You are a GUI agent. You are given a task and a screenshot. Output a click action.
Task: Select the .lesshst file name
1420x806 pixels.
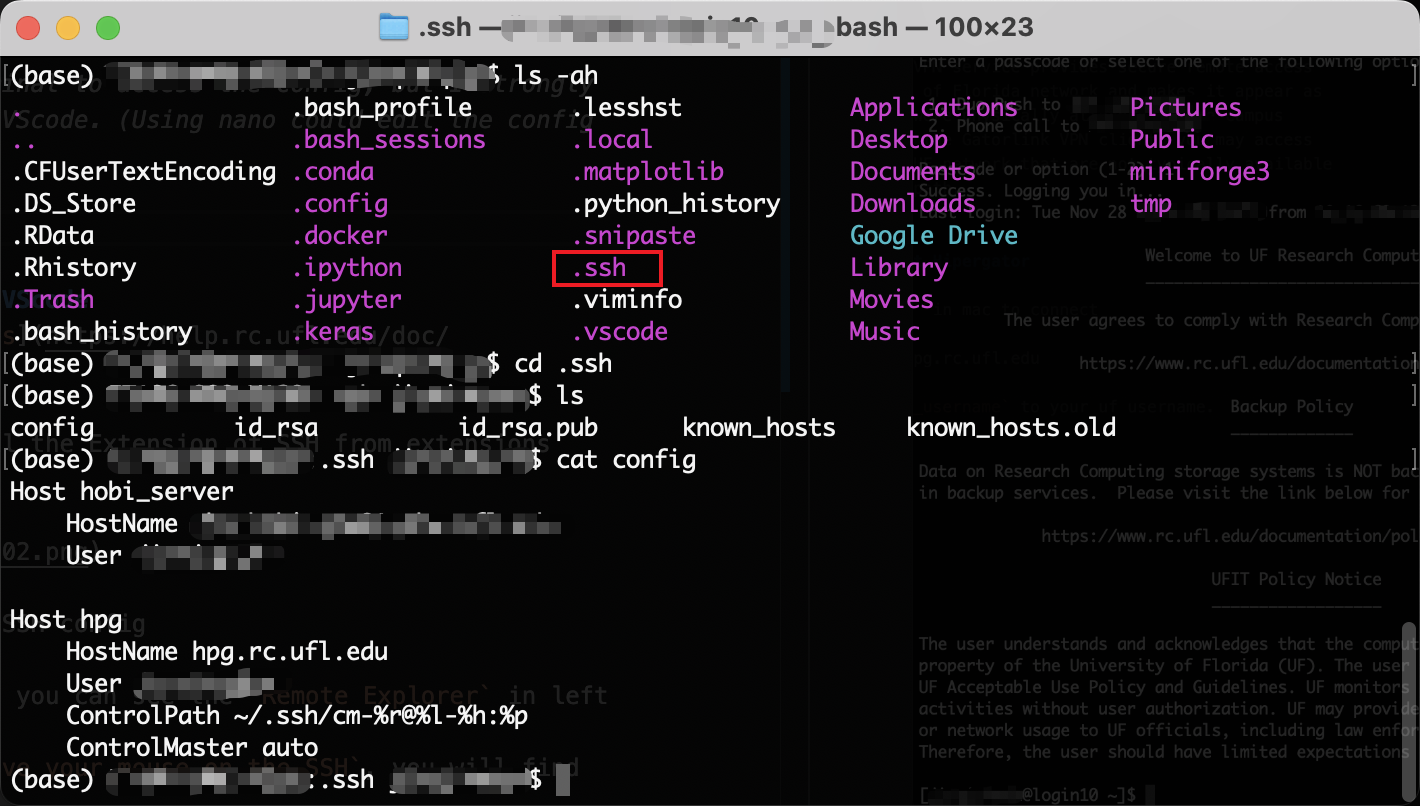click(627, 107)
